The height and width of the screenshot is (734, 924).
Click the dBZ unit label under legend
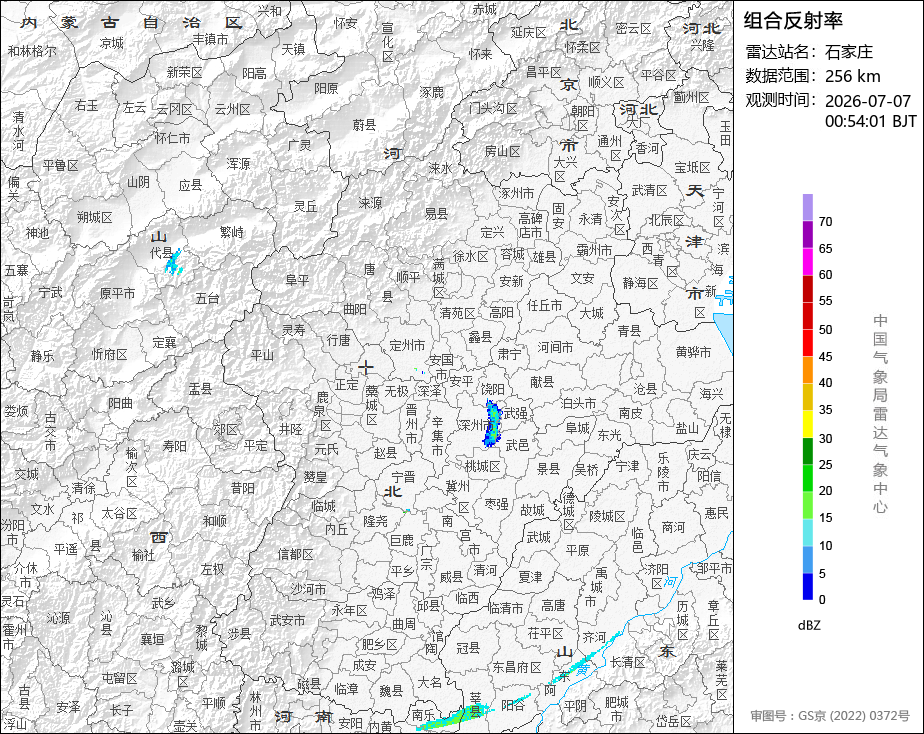click(x=808, y=625)
